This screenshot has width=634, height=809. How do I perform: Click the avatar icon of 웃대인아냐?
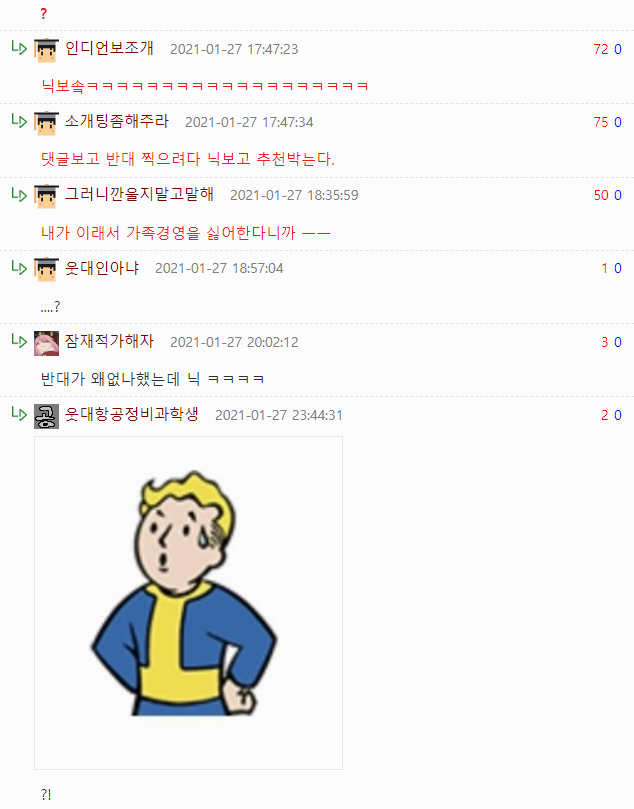pyautogui.click(x=46, y=269)
